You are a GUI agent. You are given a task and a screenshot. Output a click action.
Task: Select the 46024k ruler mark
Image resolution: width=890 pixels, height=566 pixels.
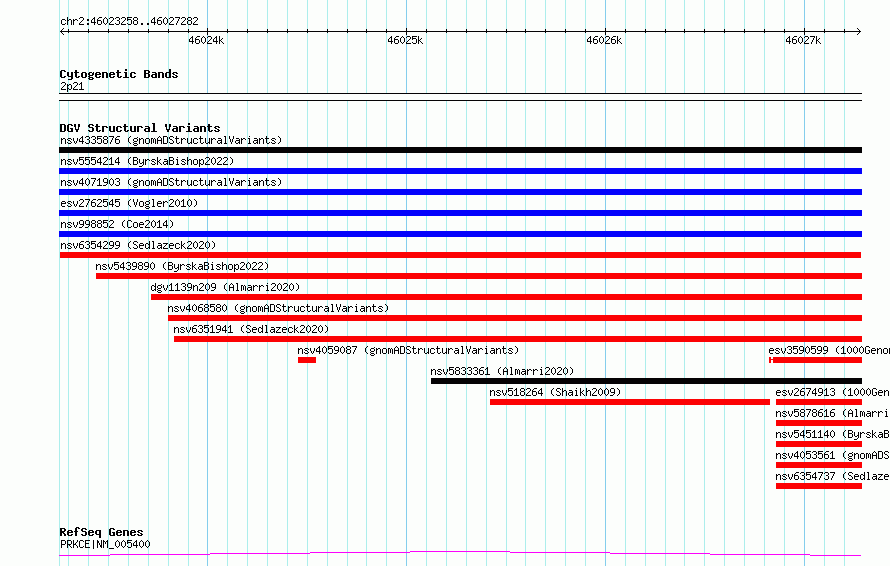pos(206,40)
